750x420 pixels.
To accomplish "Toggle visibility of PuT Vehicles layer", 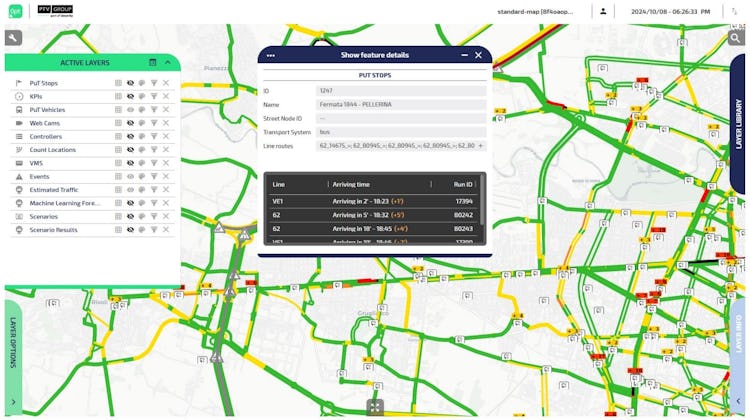I will tap(130, 110).
